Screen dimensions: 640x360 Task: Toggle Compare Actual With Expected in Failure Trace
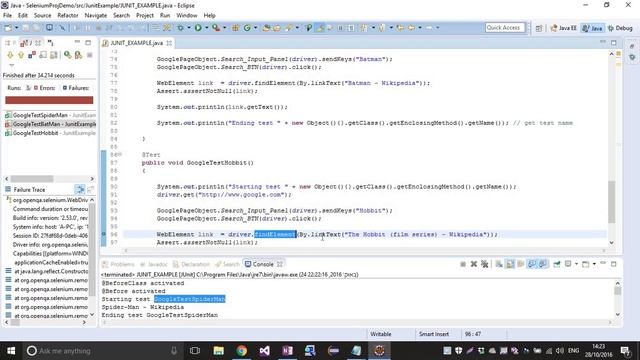point(90,189)
